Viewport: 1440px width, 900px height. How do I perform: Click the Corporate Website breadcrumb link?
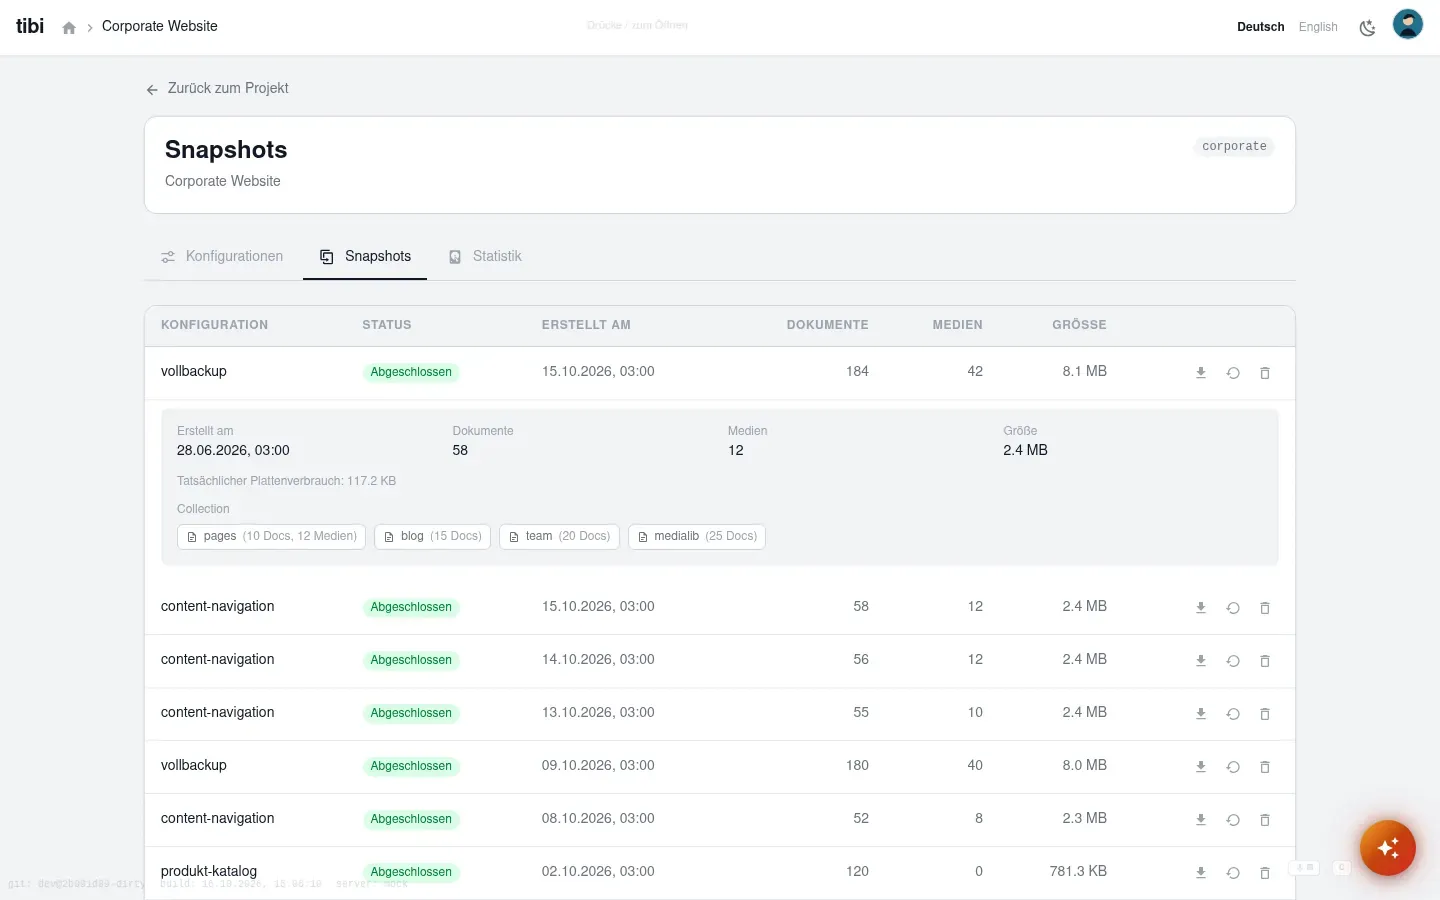(160, 26)
